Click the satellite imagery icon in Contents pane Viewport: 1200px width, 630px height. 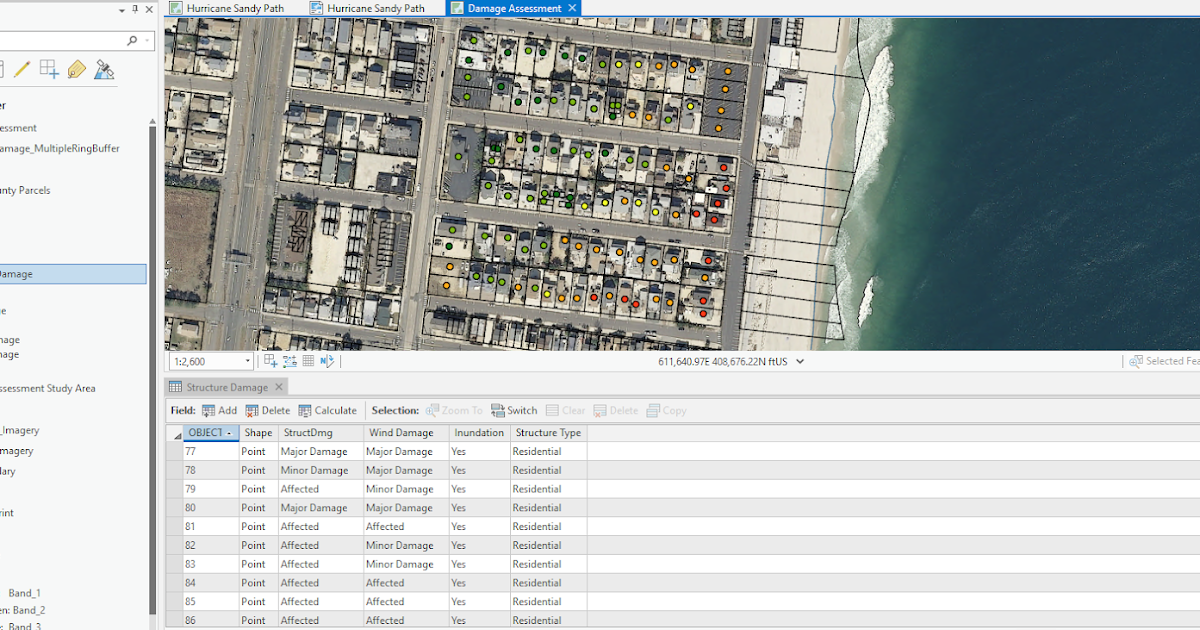(104, 71)
